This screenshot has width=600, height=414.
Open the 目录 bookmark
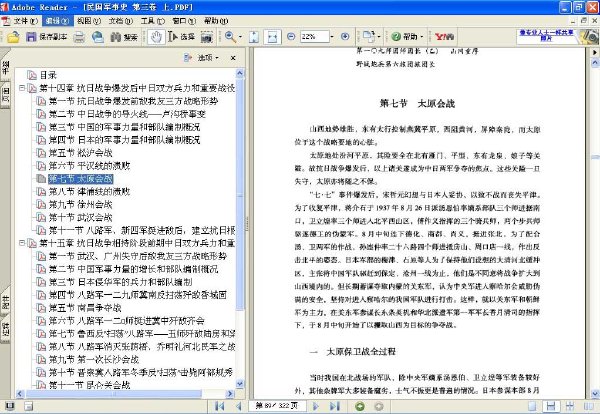point(48,75)
